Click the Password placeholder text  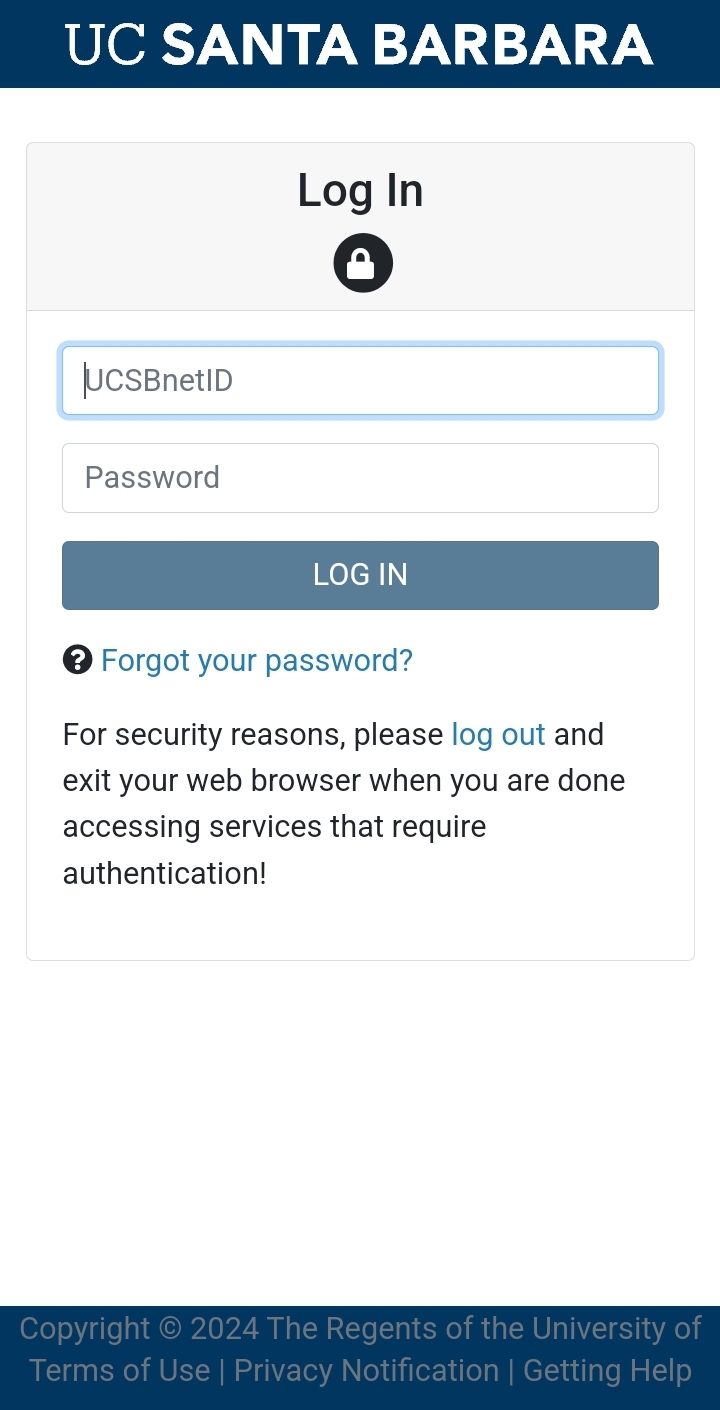tap(151, 477)
